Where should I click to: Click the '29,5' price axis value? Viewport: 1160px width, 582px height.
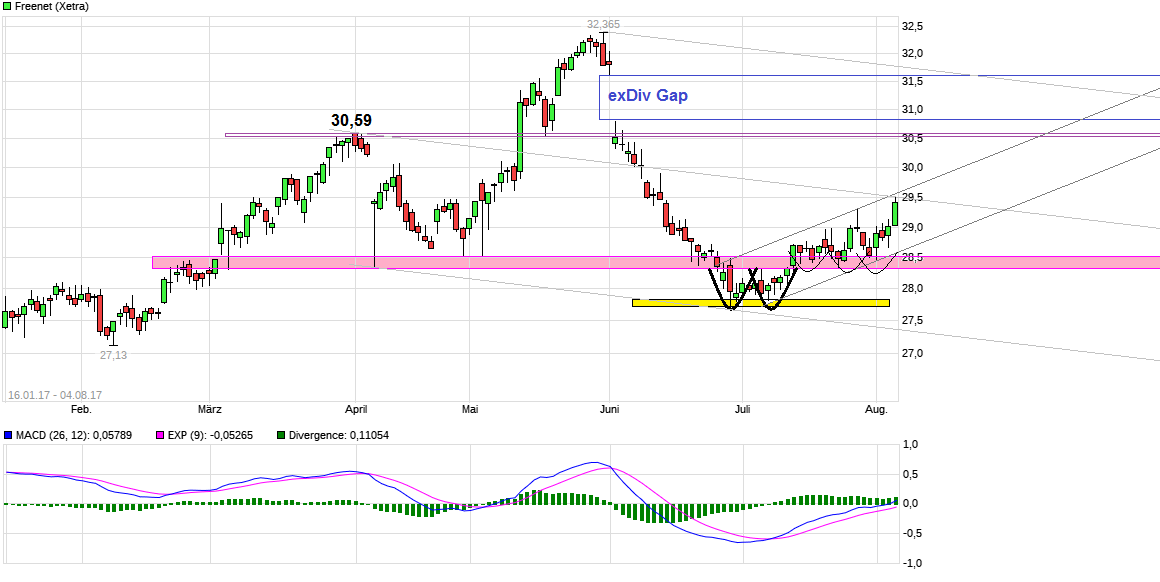912,197
